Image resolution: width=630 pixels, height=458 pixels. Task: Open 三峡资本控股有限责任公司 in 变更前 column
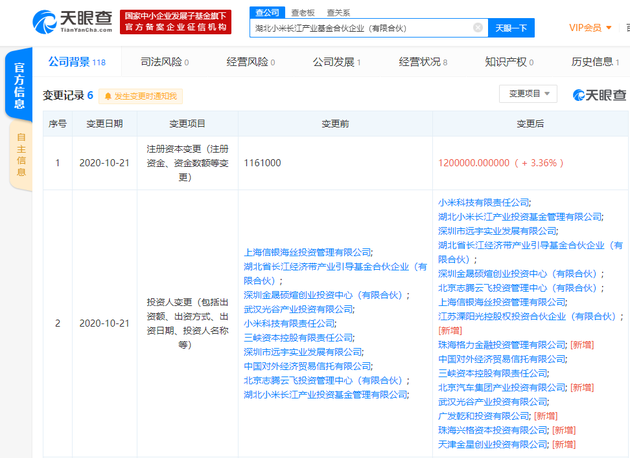click(298, 338)
